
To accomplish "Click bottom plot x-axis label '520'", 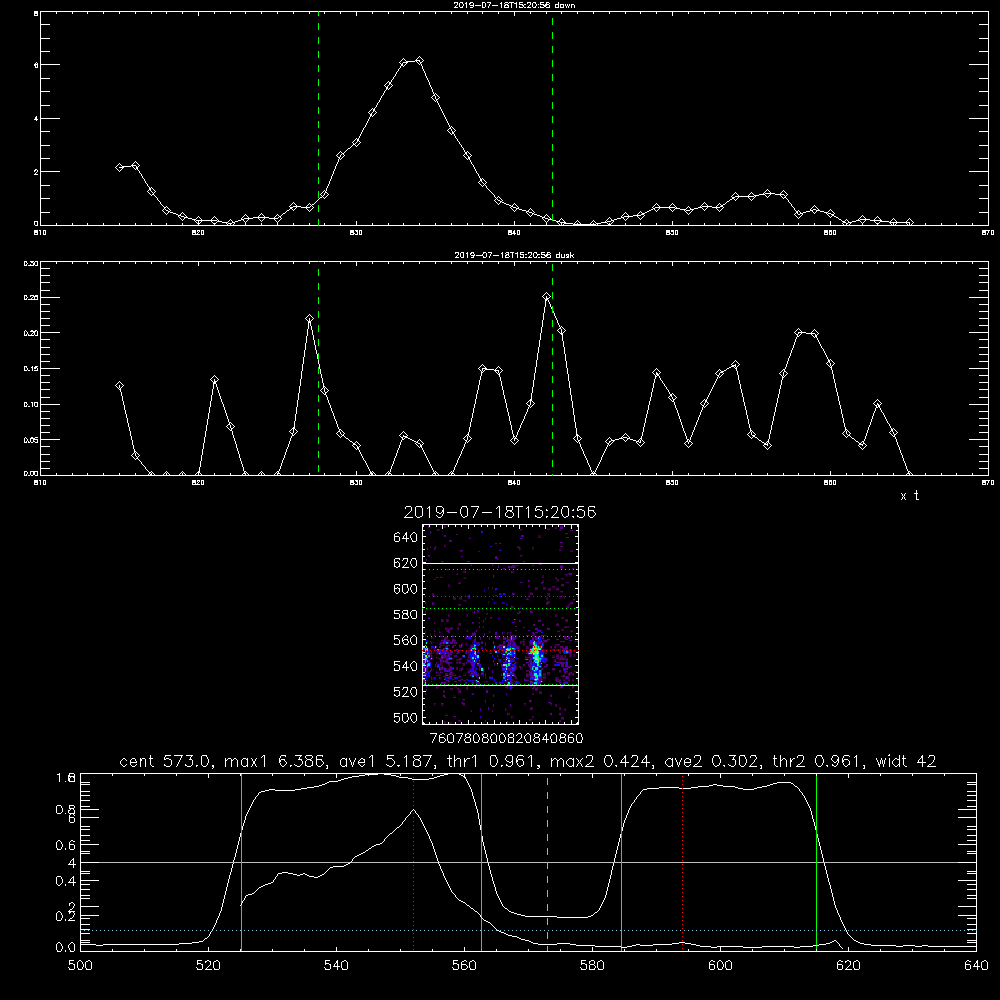I will click(208, 966).
